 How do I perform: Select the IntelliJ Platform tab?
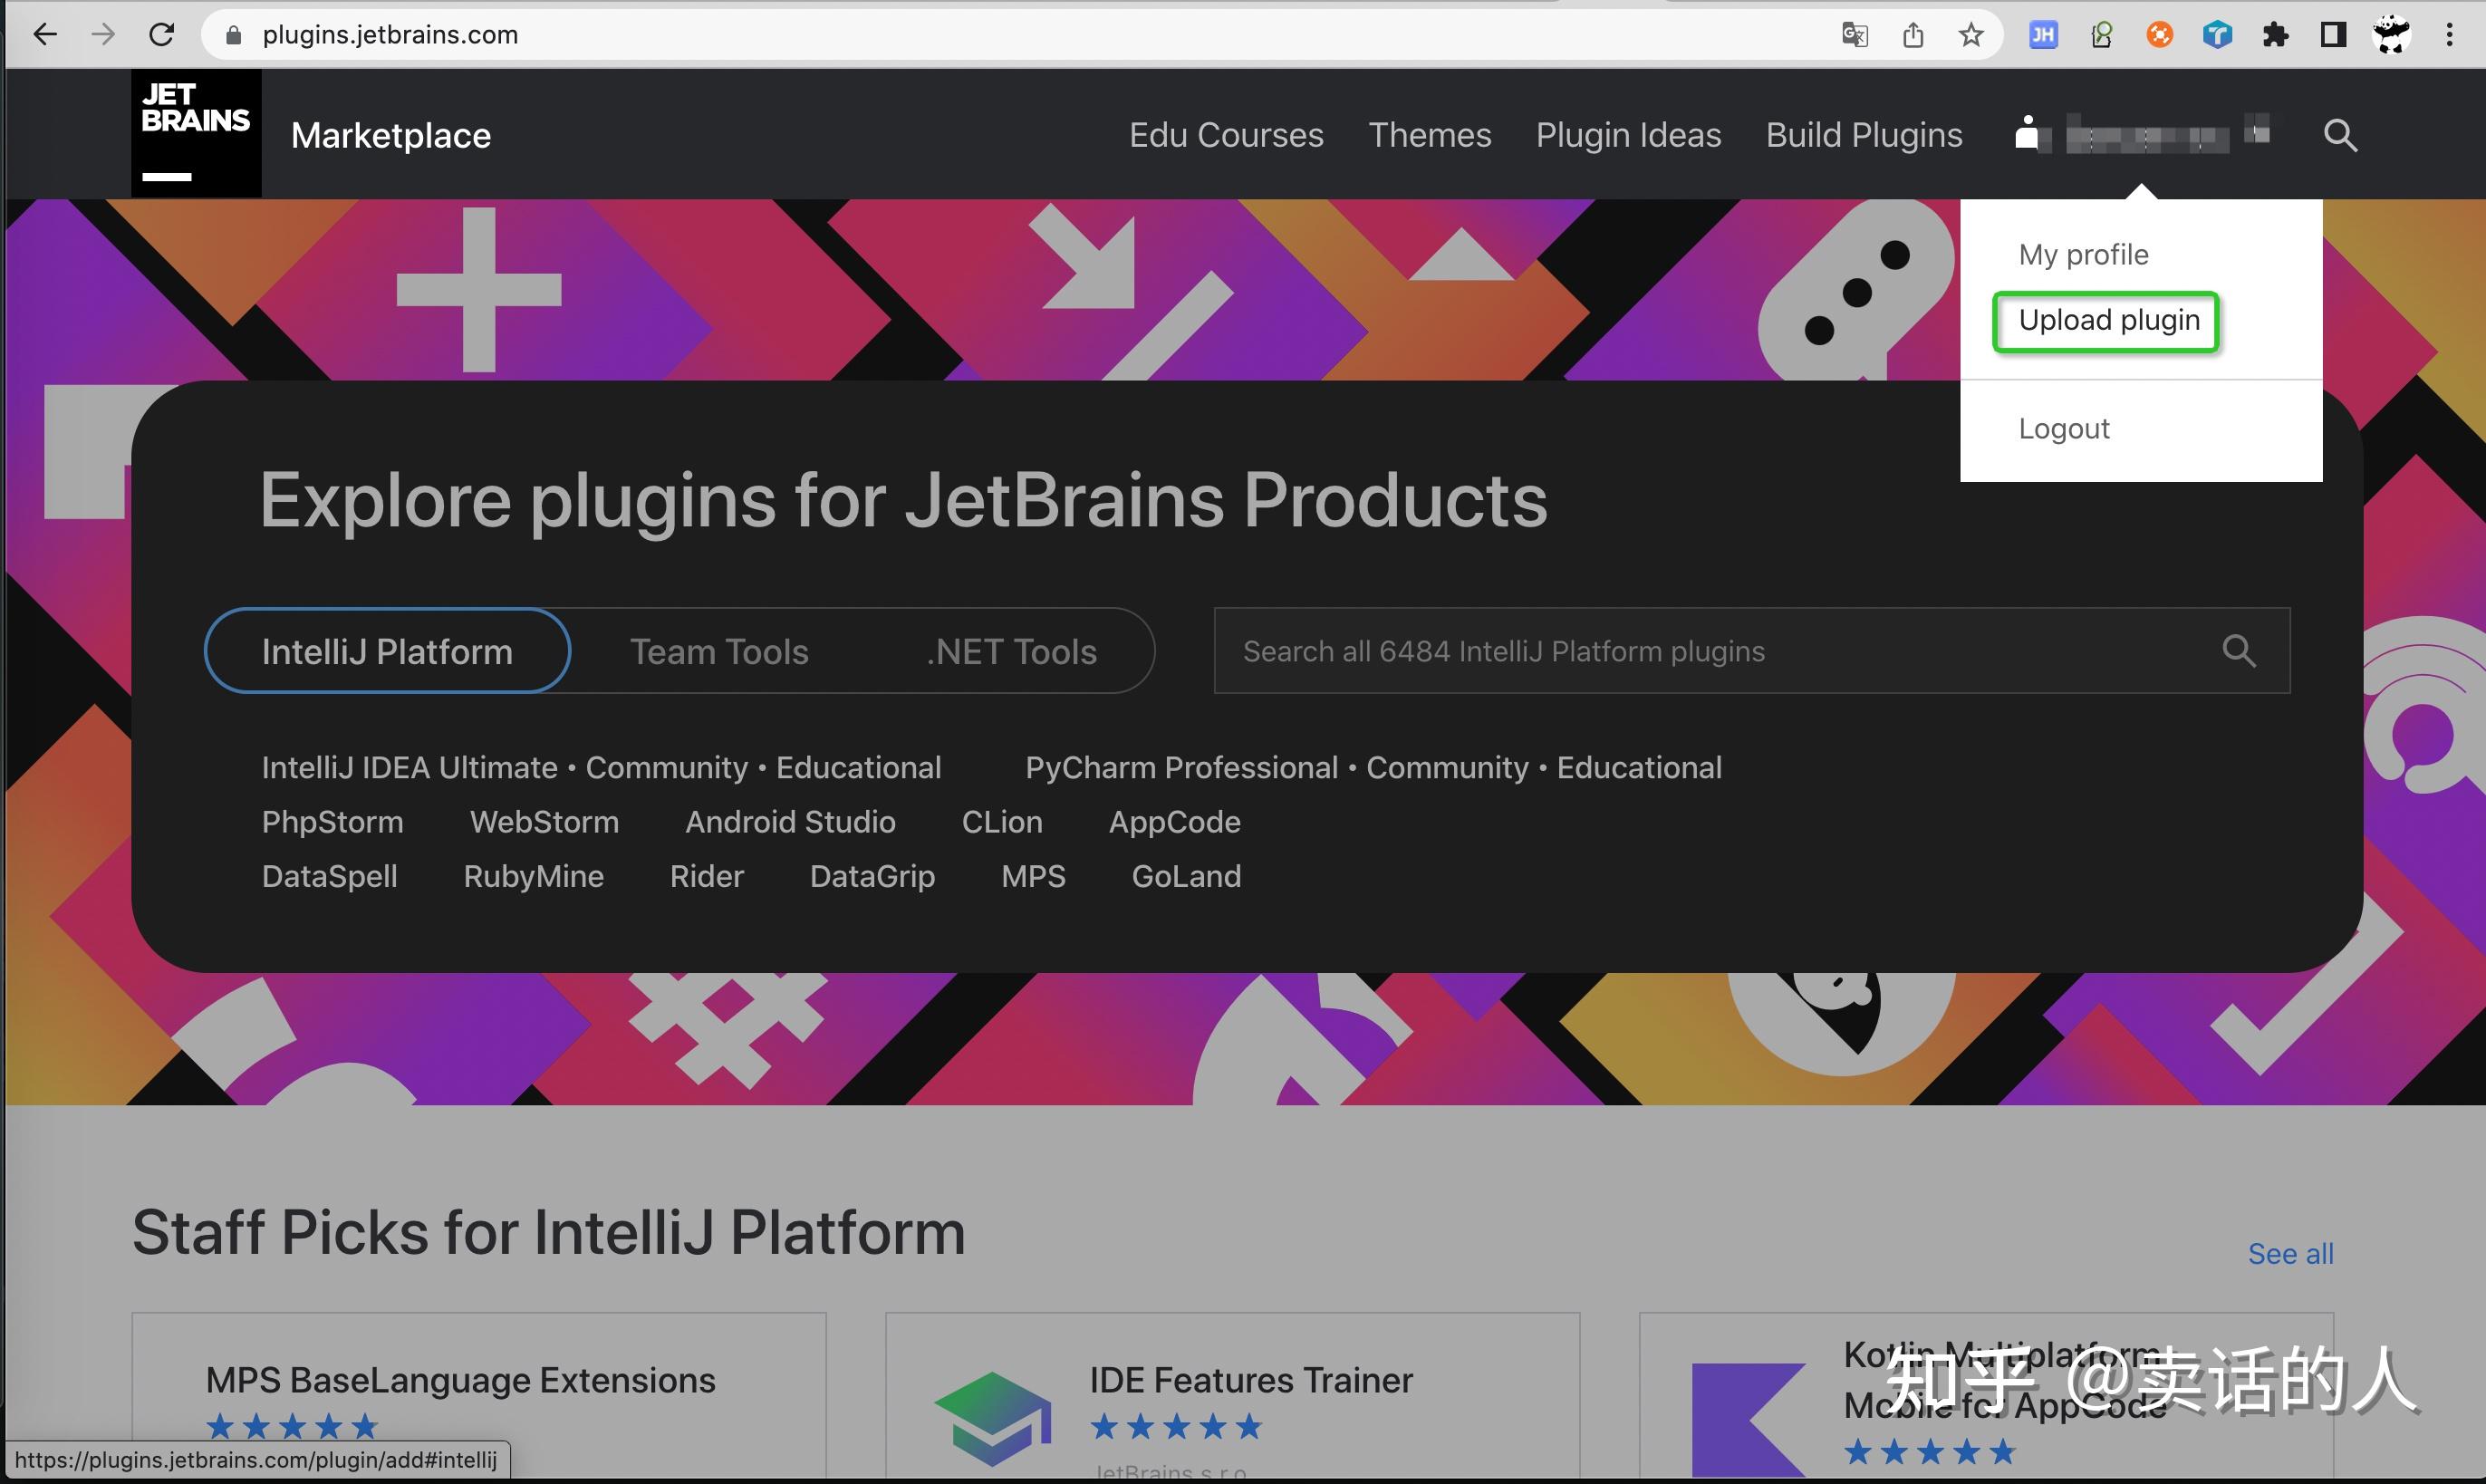pyautogui.click(x=387, y=651)
